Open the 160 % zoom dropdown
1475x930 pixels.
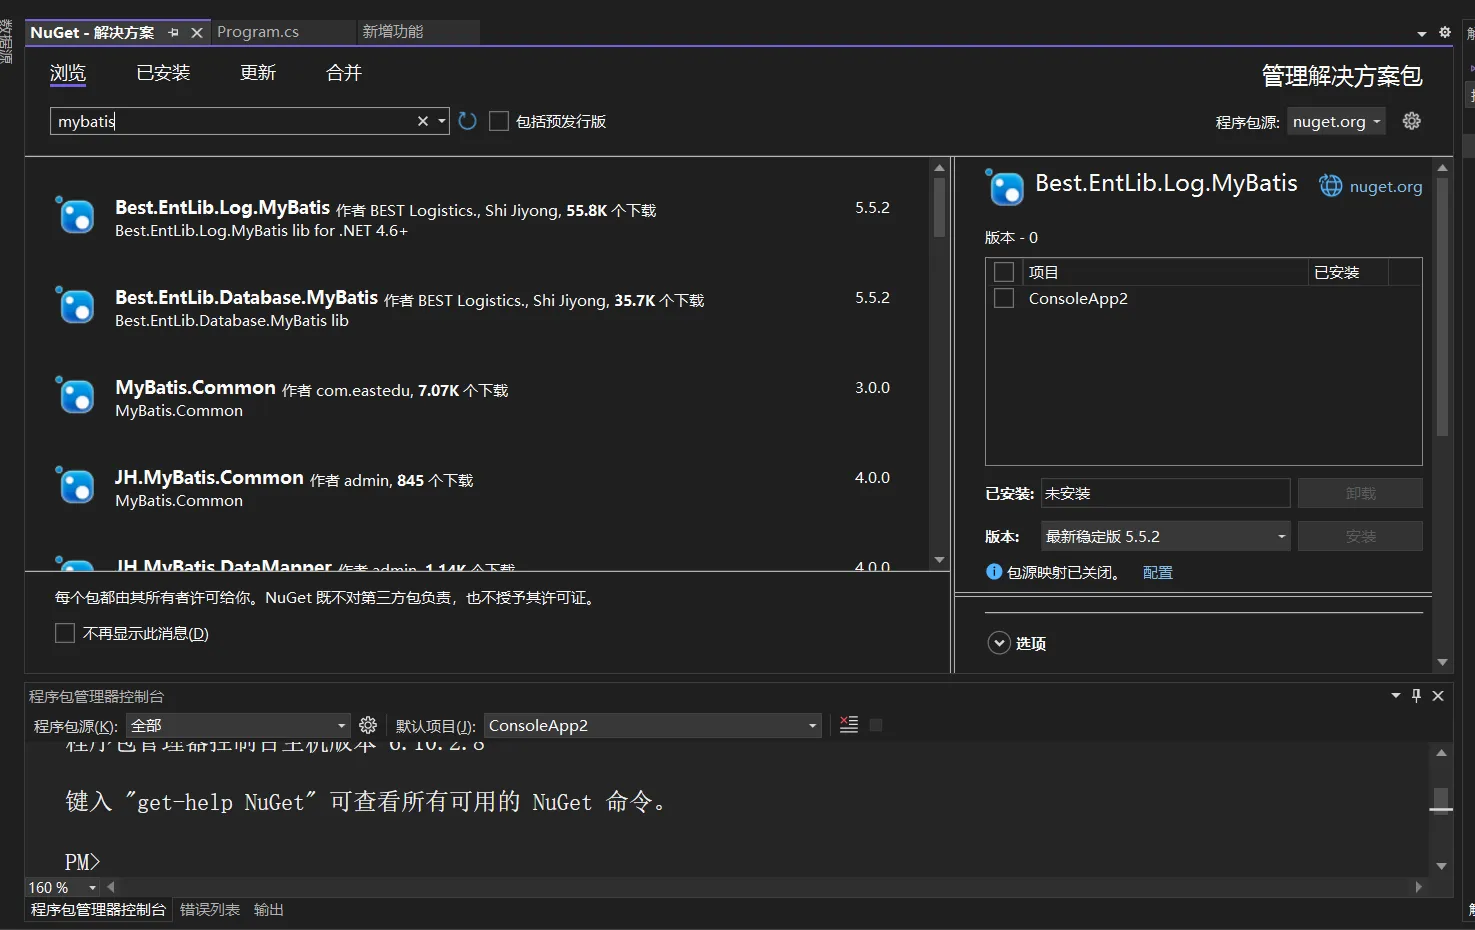tap(93, 887)
